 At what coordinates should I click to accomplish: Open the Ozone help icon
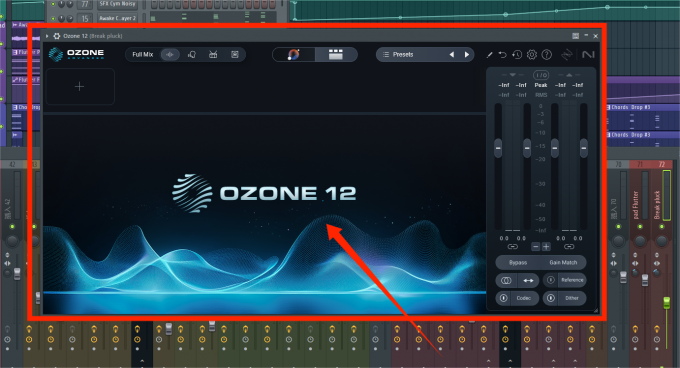[547, 55]
